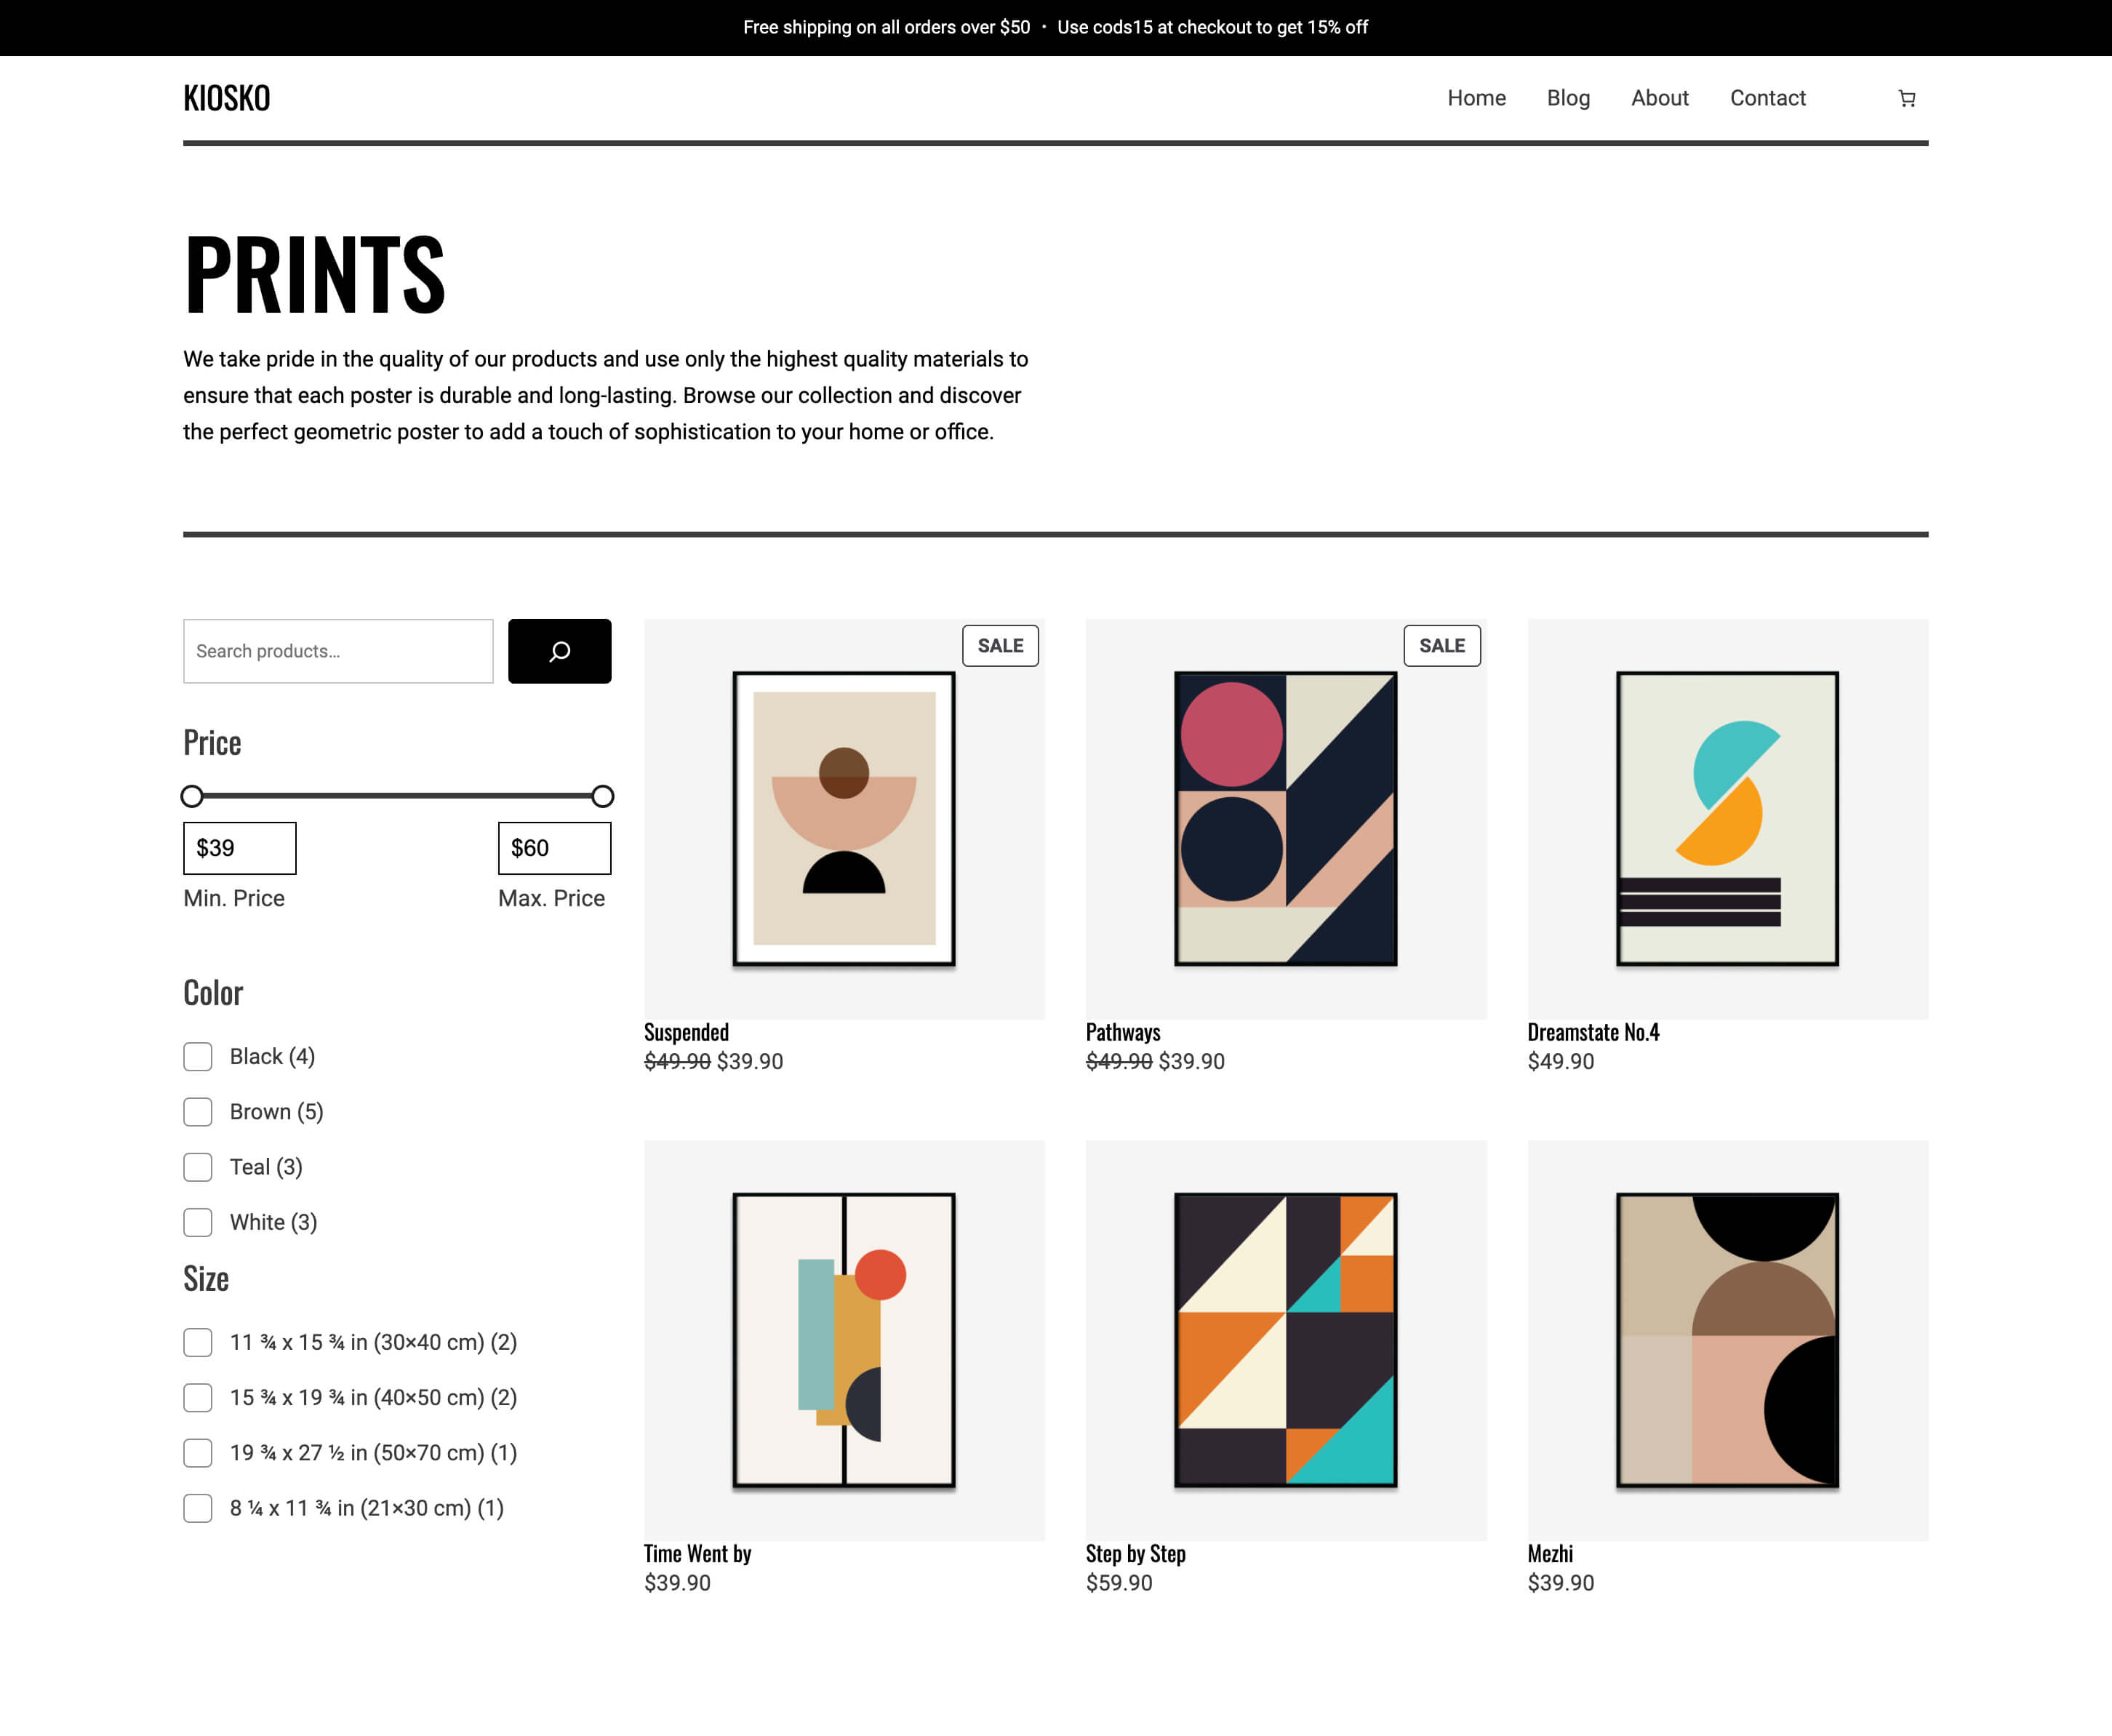Screen dimensions: 2112x1736
Task: Click the Min. Price $39 box
Action: [x=239, y=848]
